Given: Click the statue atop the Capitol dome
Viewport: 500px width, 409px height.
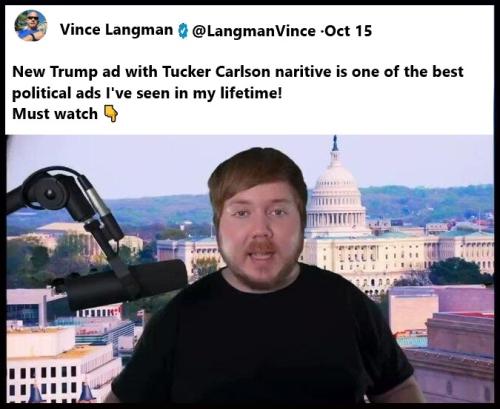Looking at the screenshot, I should (335, 143).
